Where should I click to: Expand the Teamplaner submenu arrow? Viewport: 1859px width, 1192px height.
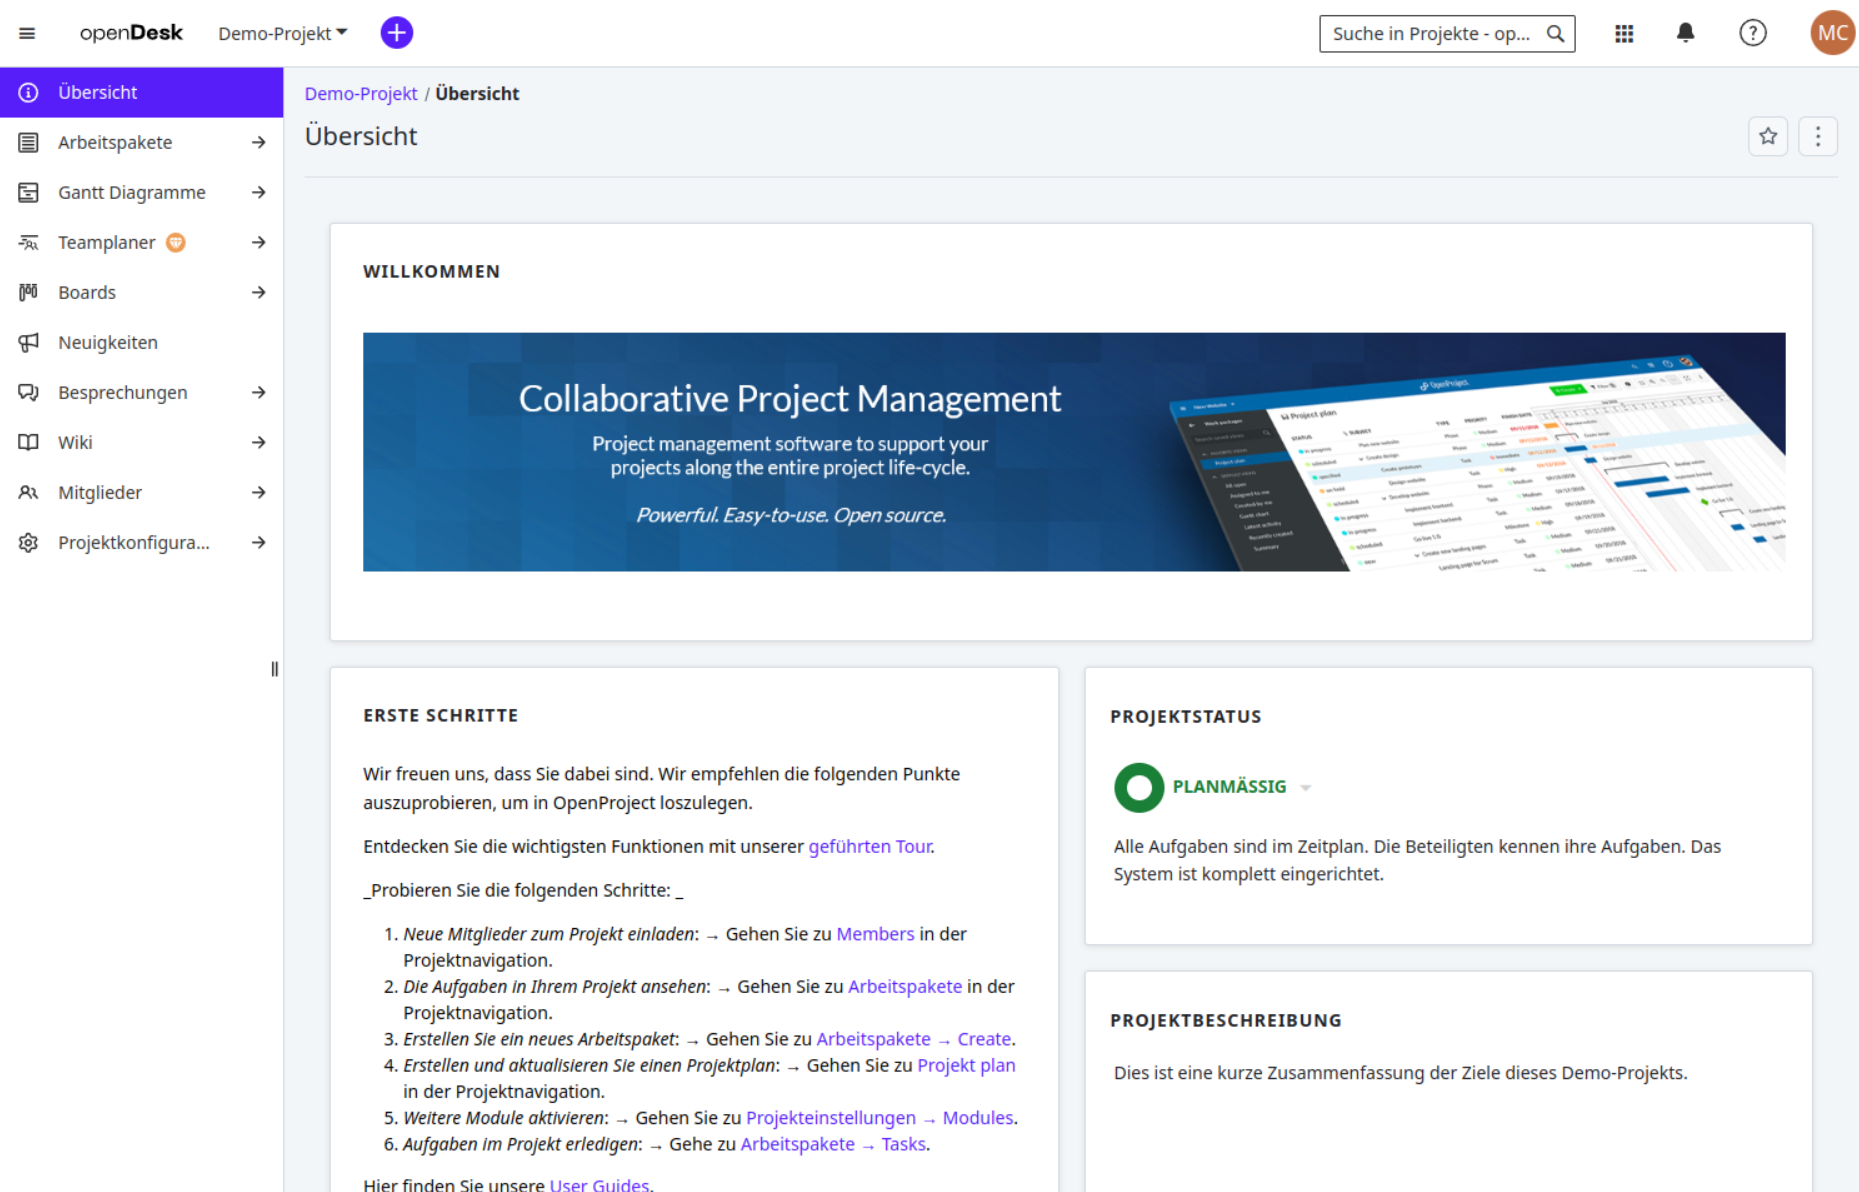pos(259,242)
